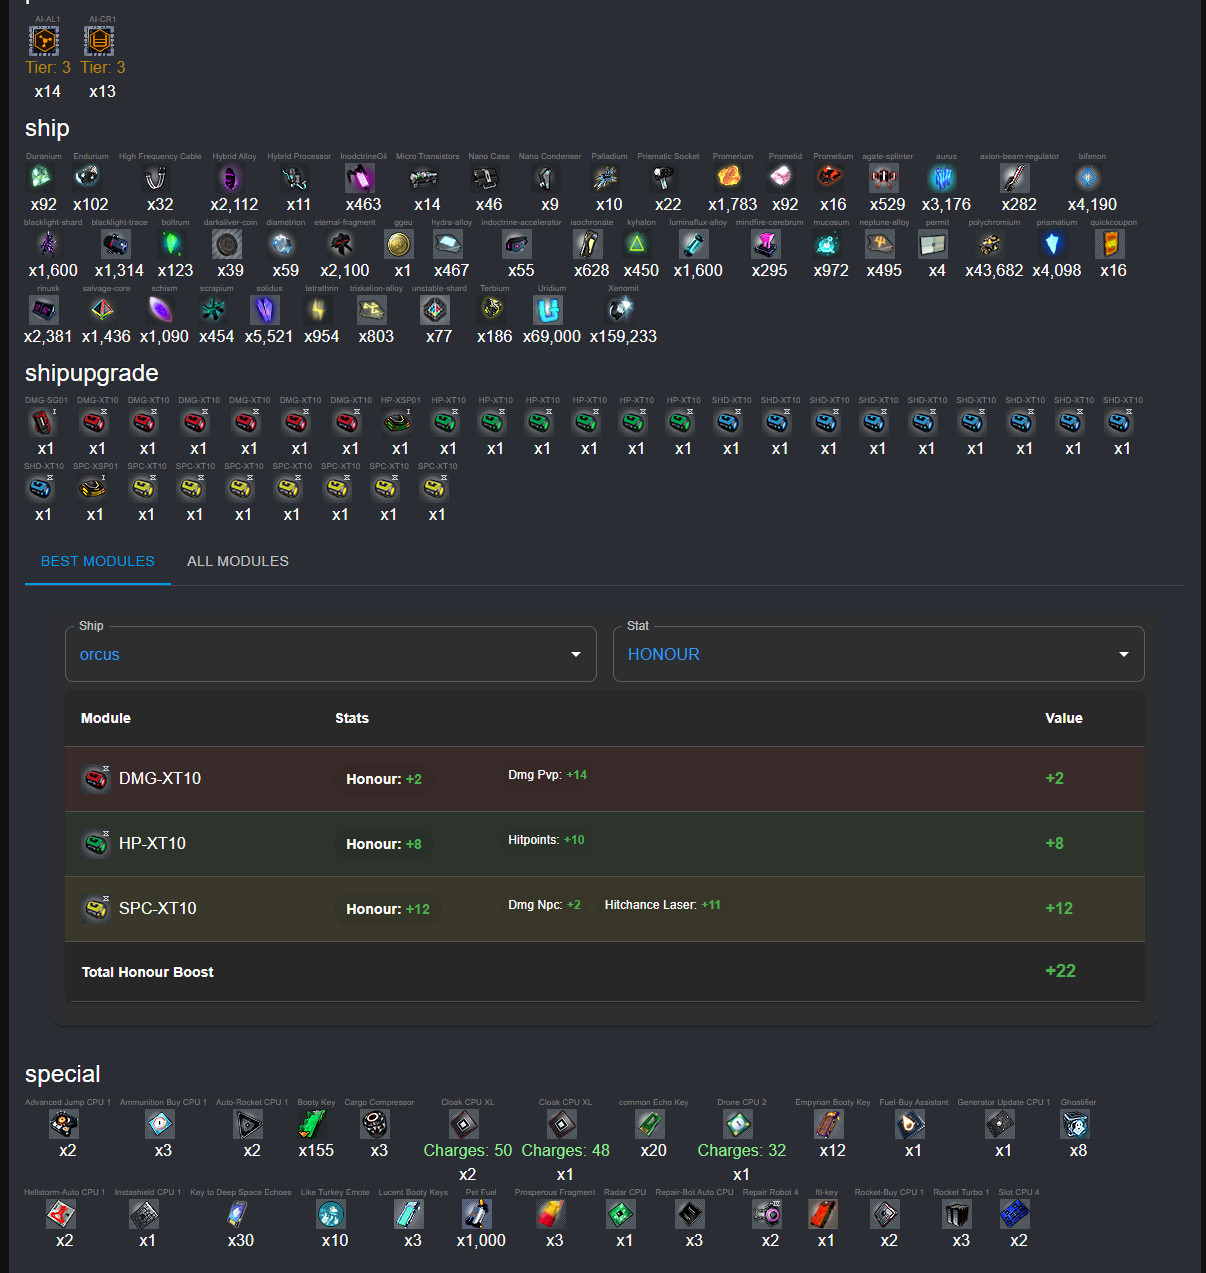
Task: Click the Cargo Compressor icon
Action: (x=375, y=1124)
